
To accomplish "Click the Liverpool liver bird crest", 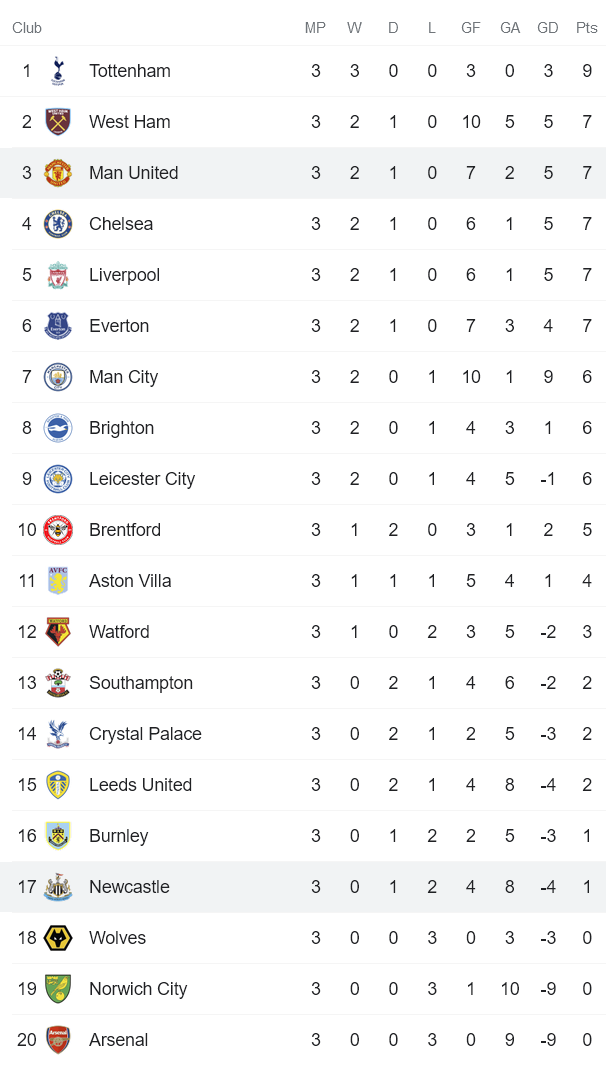I will pos(57,275).
